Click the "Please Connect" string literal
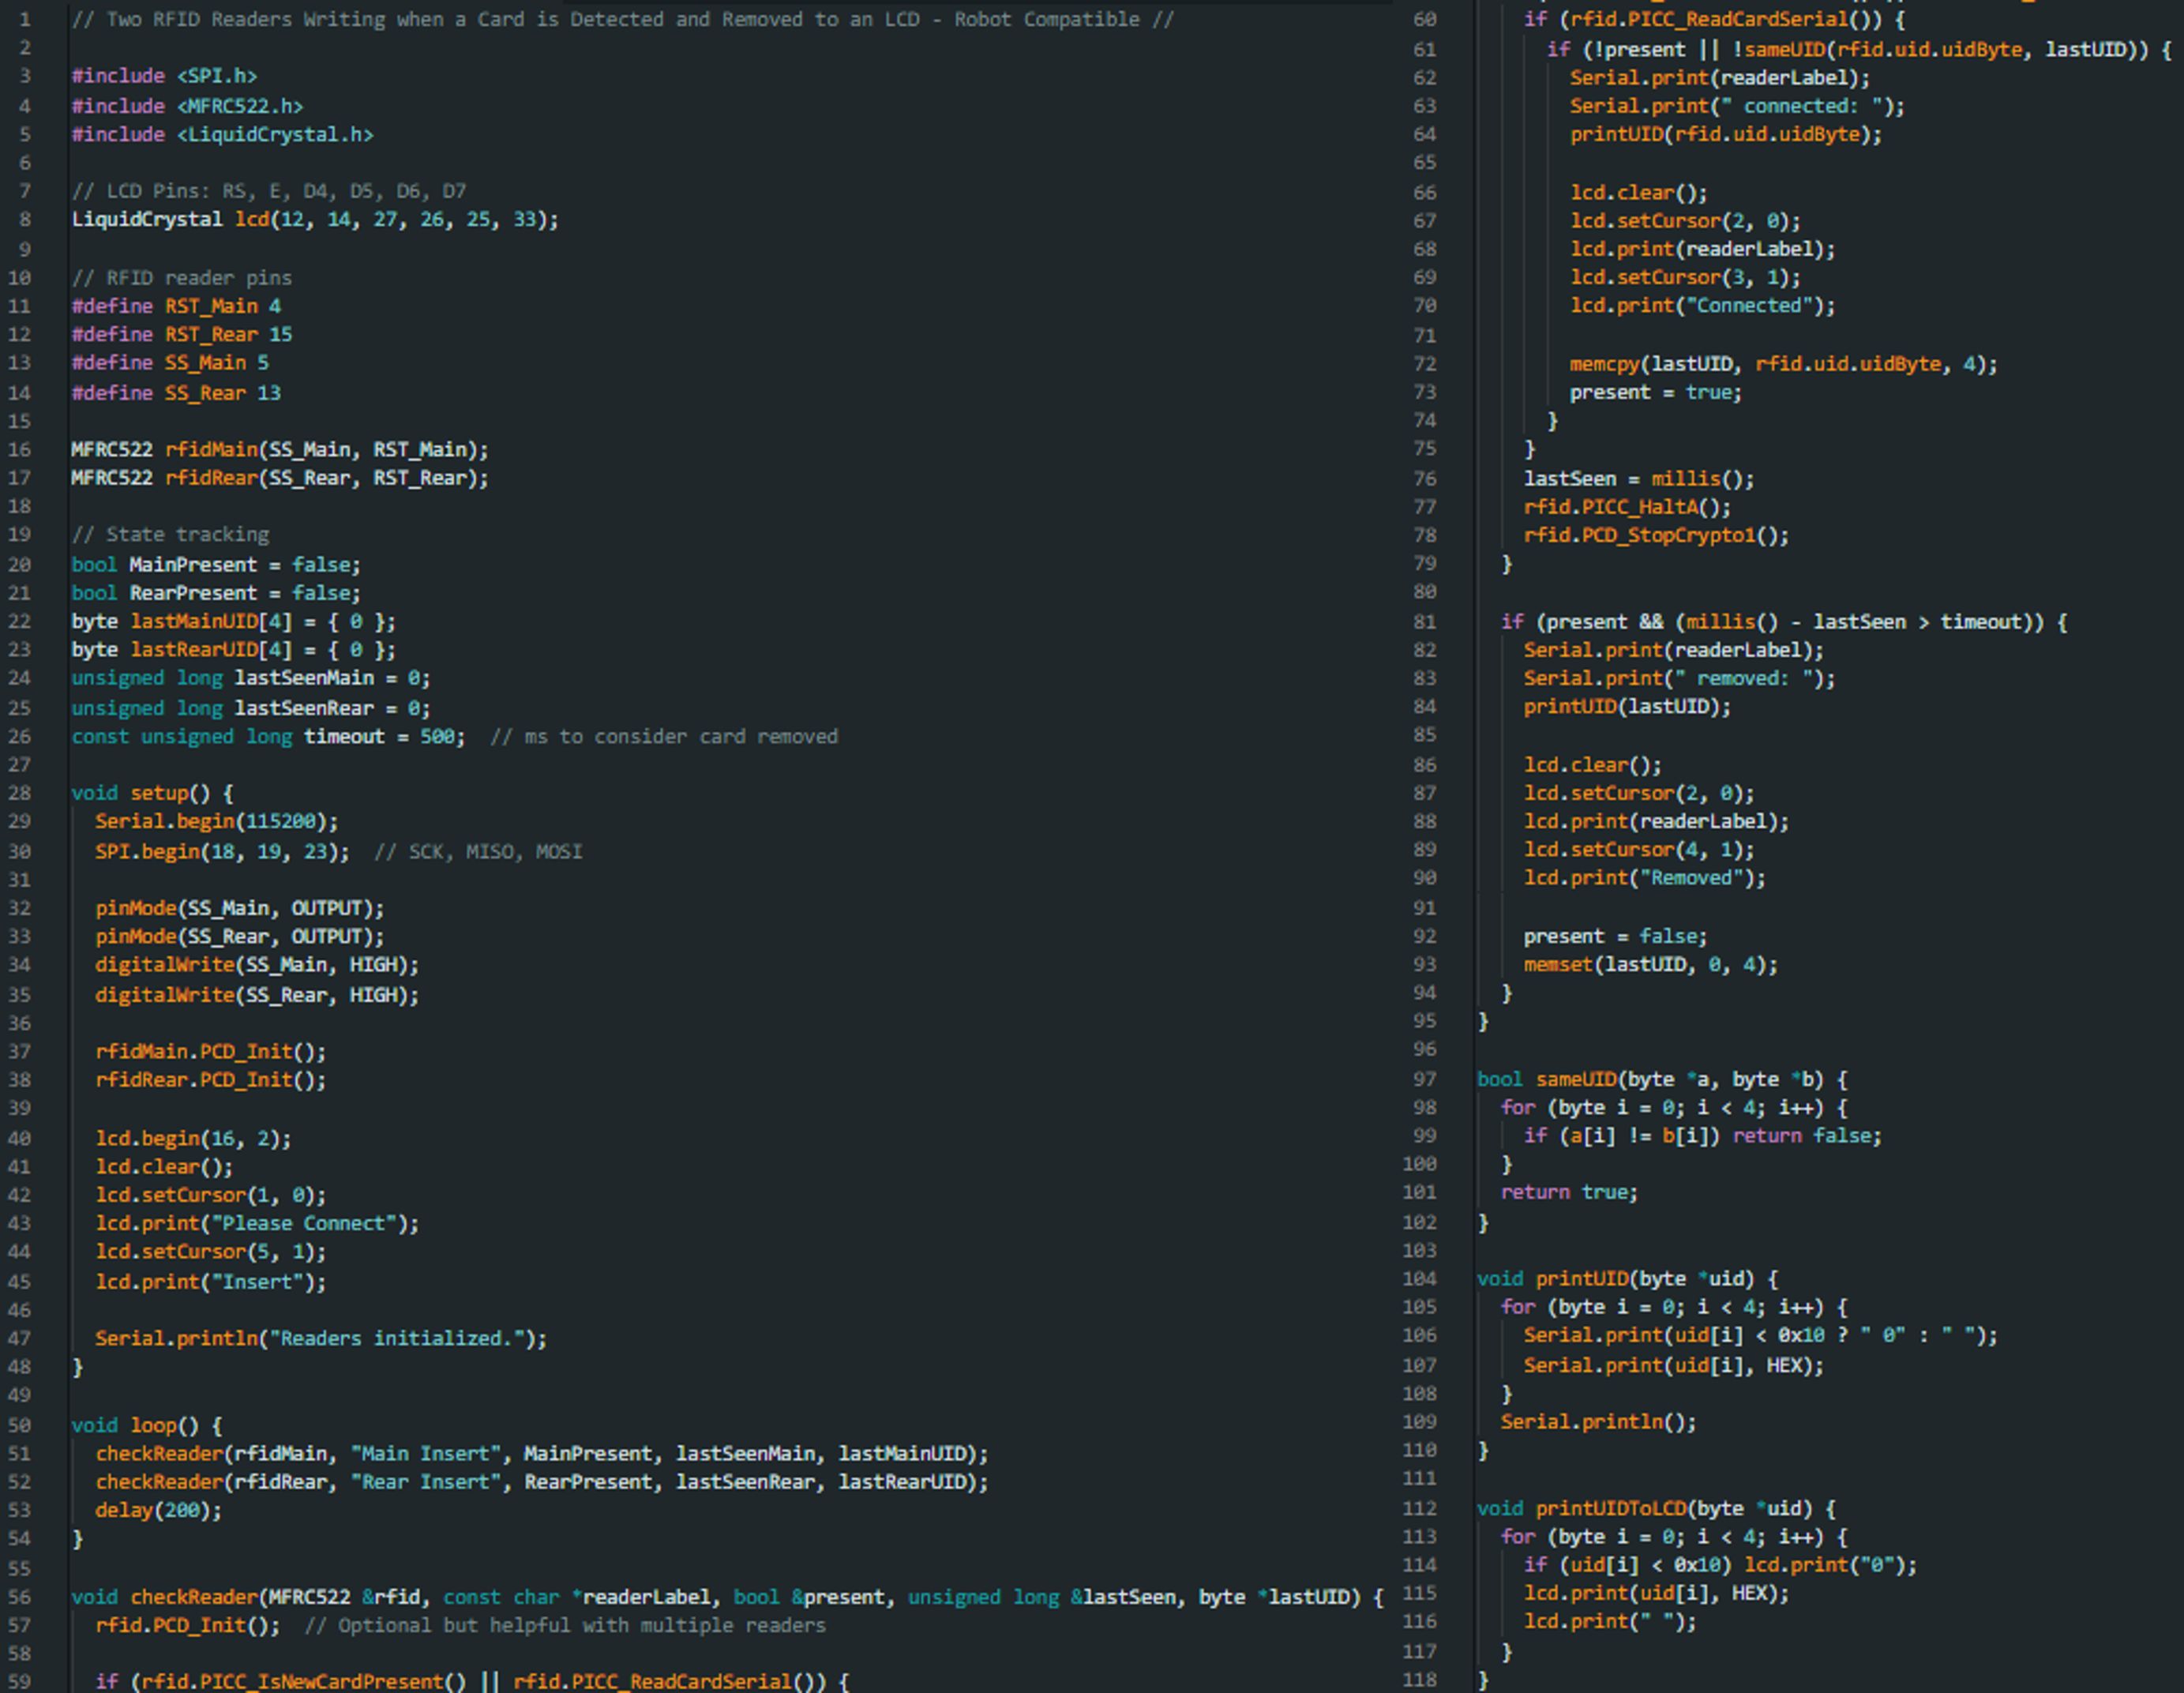Image resolution: width=2184 pixels, height=1693 pixels. pos(304,1223)
